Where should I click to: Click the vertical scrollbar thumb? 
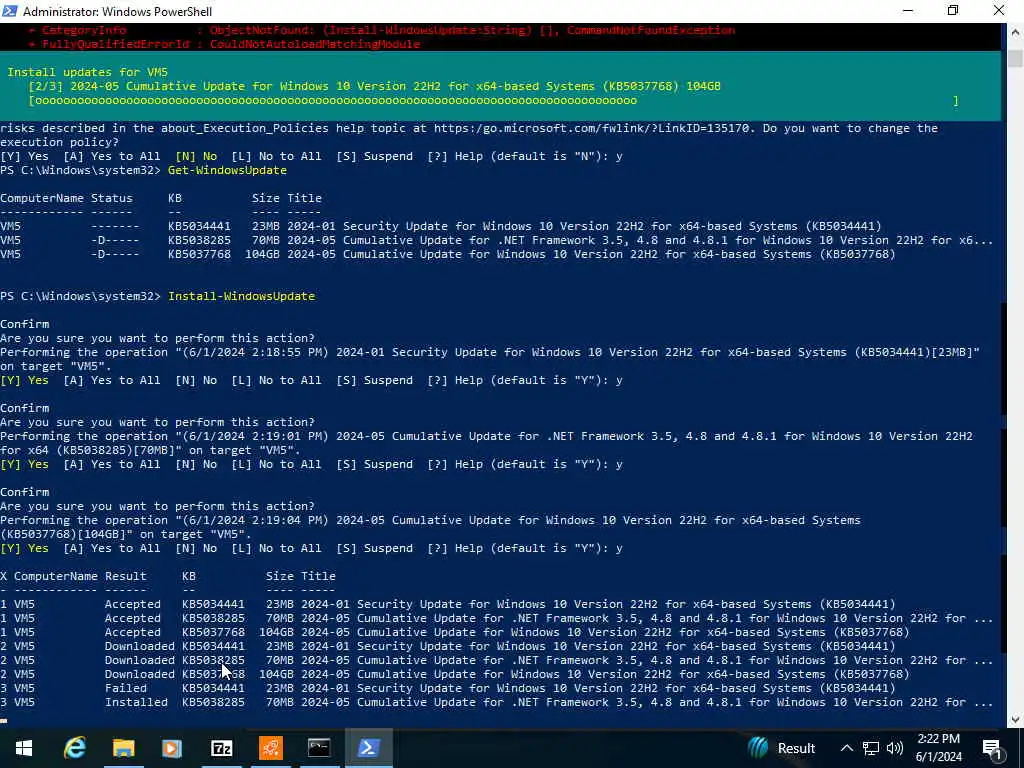coord(1015,57)
